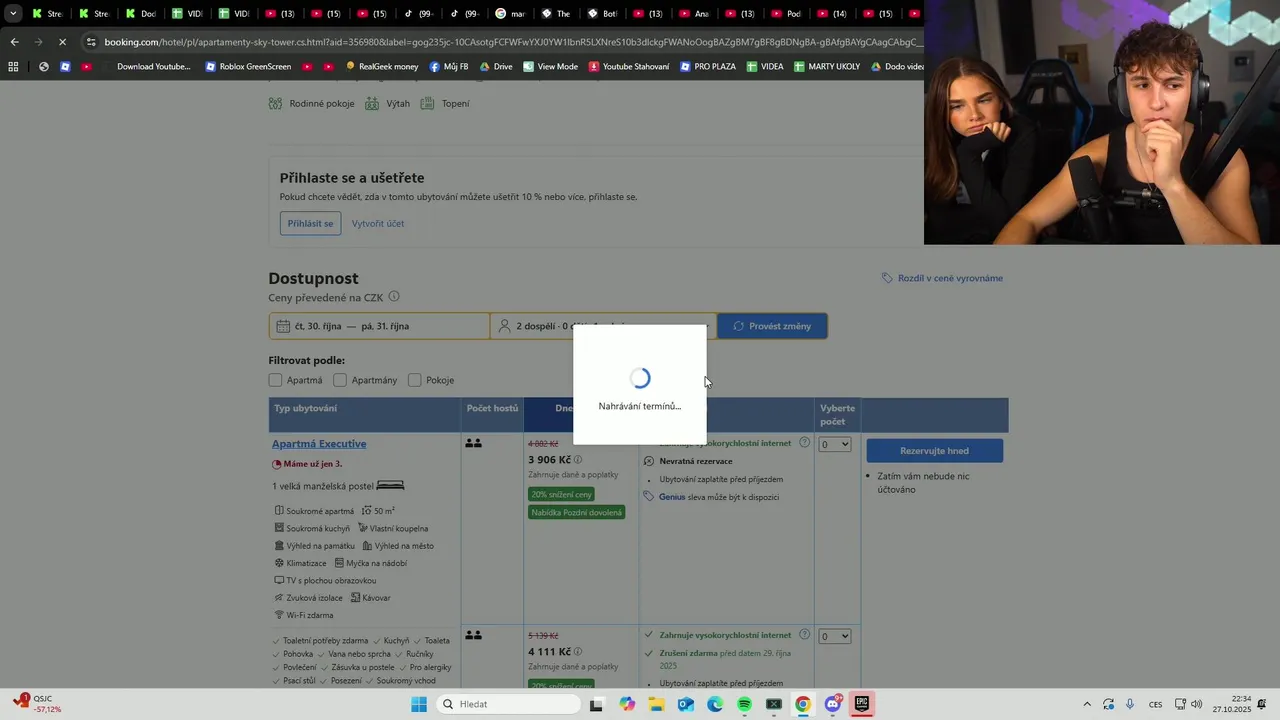Image resolution: width=1280 pixels, height=720 pixels.
Task: Open File Explorer from the taskbar
Action: coord(656,704)
